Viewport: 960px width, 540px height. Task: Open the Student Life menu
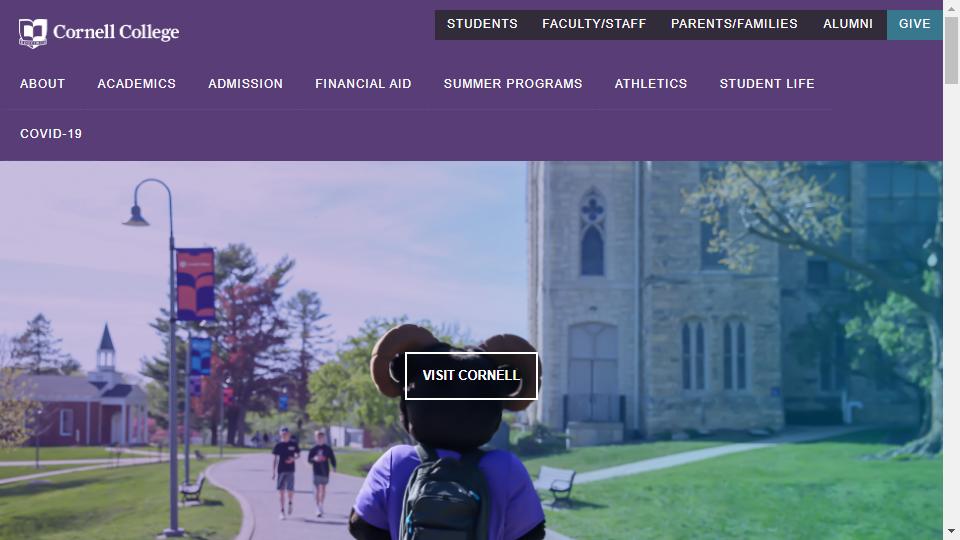[767, 84]
